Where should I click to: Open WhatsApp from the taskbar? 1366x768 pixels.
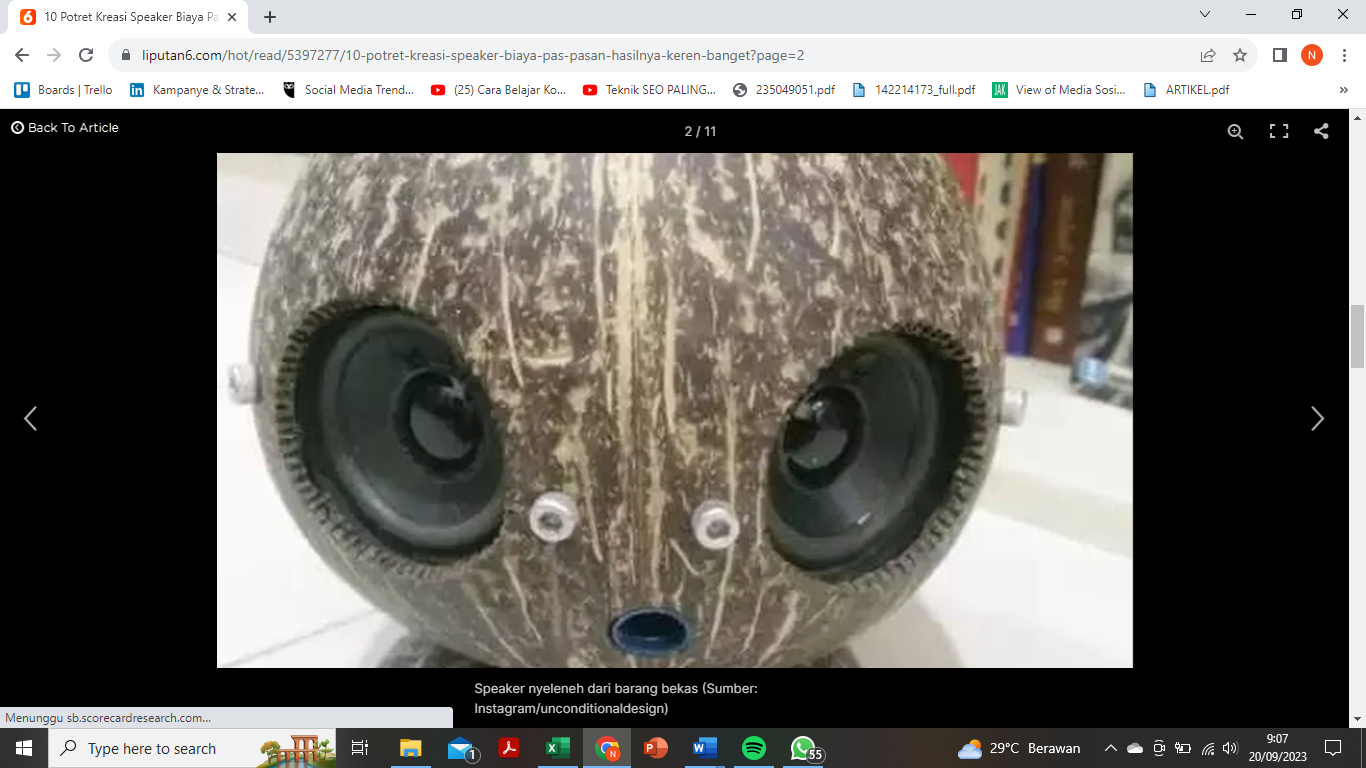click(803, 748)
